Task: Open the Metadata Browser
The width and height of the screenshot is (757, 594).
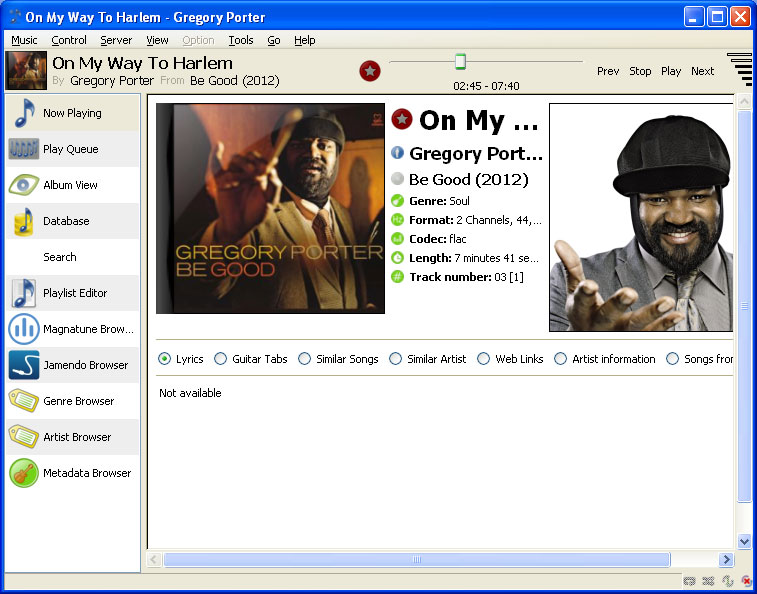Action: pos(72,473)
